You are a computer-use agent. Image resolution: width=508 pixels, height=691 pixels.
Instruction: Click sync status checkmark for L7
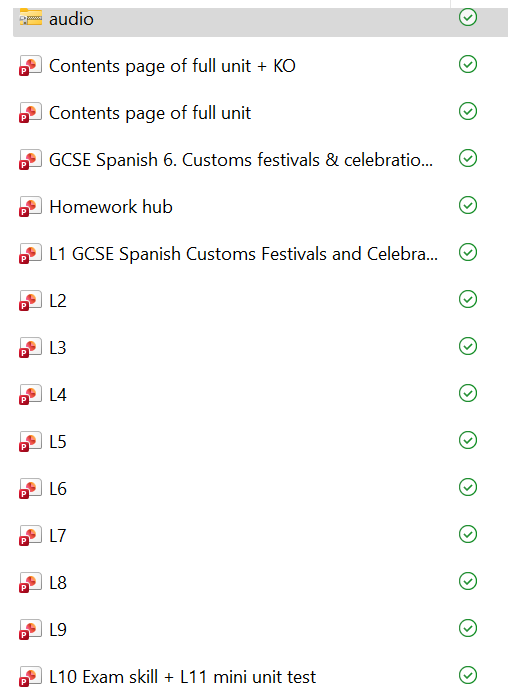point(468,534)
